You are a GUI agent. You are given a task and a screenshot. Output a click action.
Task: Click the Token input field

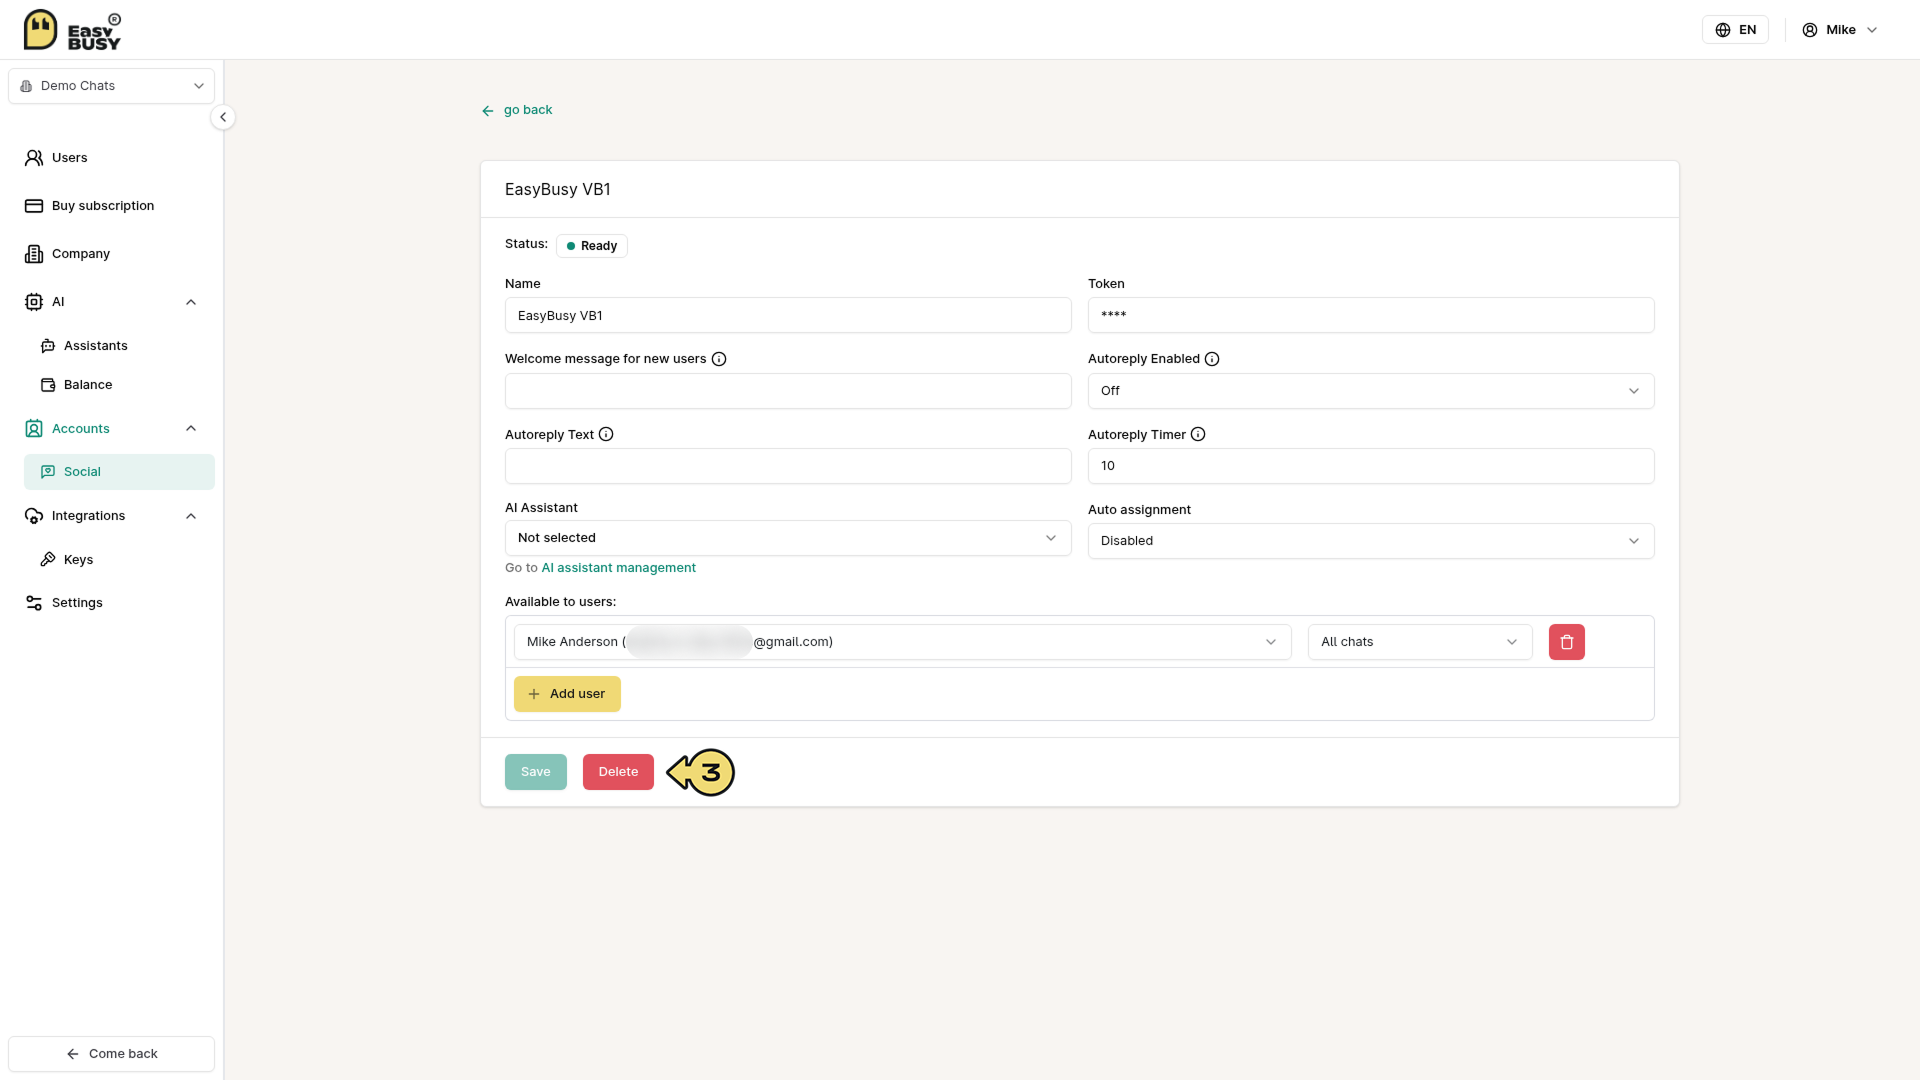tap(1371, 316)
